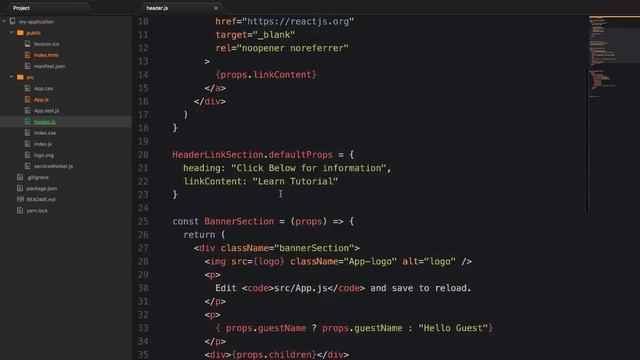
Task: Open App.js via its orange file icon
Action: click(x=27, y=99)
